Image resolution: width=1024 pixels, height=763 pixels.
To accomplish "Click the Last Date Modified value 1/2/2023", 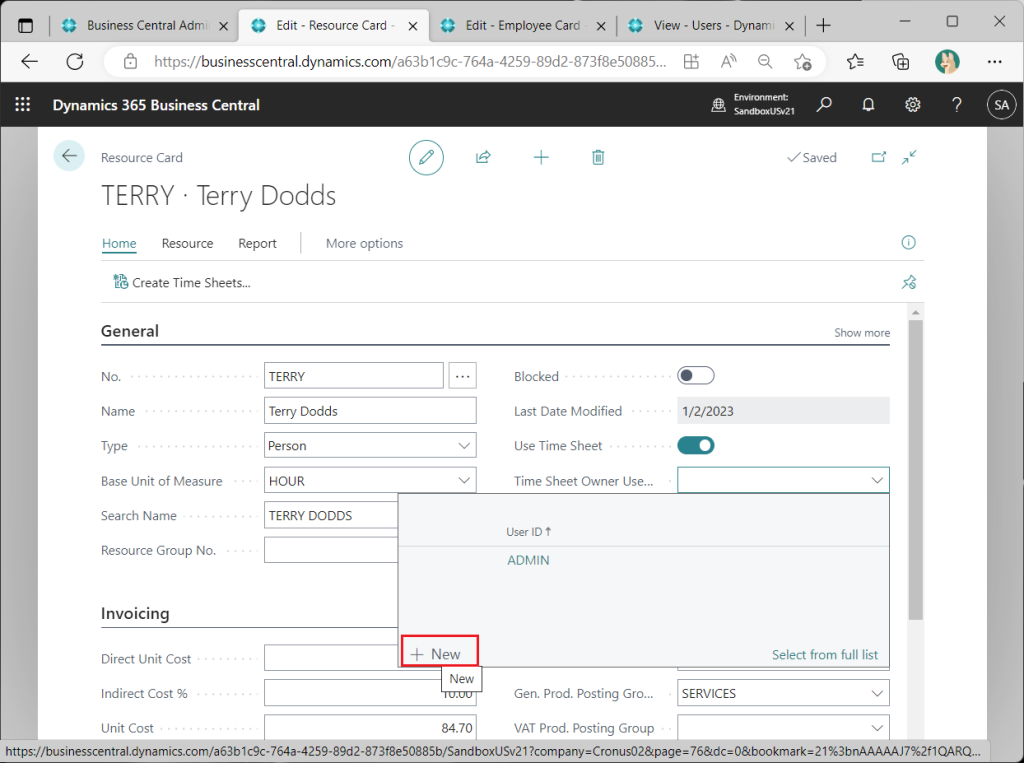I will point(783,411).
